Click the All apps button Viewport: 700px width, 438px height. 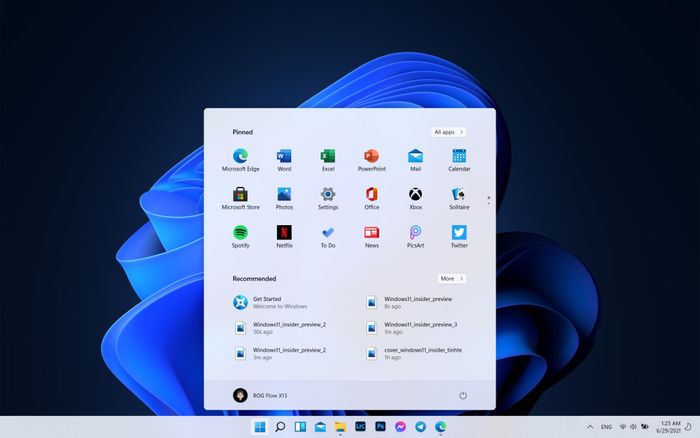coord(449,132)
